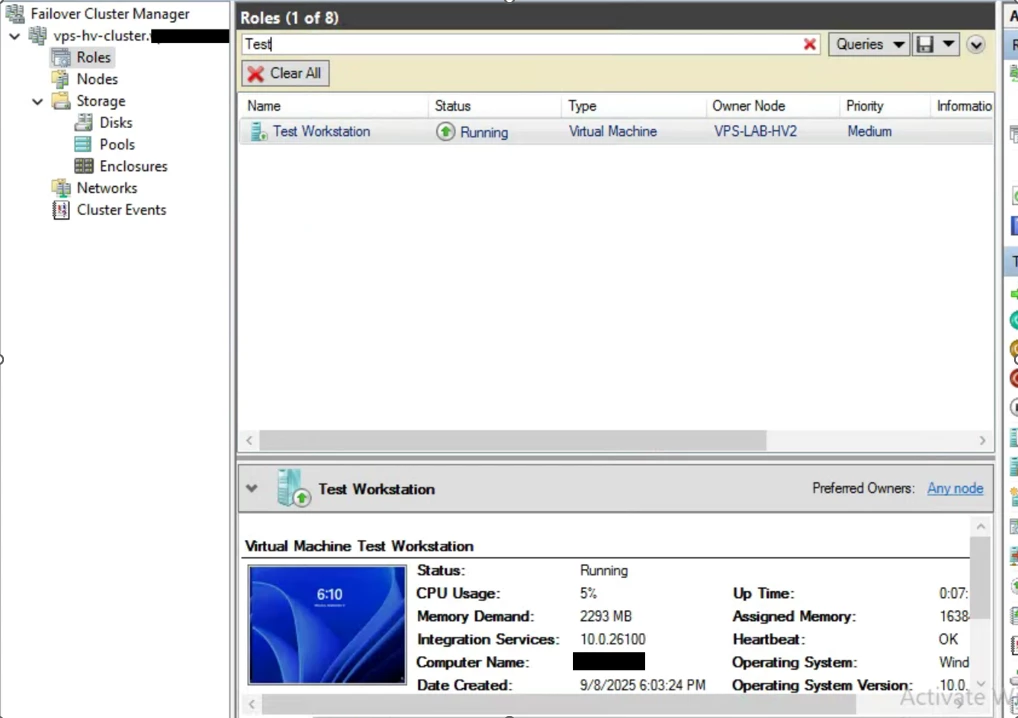Click the VM desktop preview thumbnail

point(327,625)
